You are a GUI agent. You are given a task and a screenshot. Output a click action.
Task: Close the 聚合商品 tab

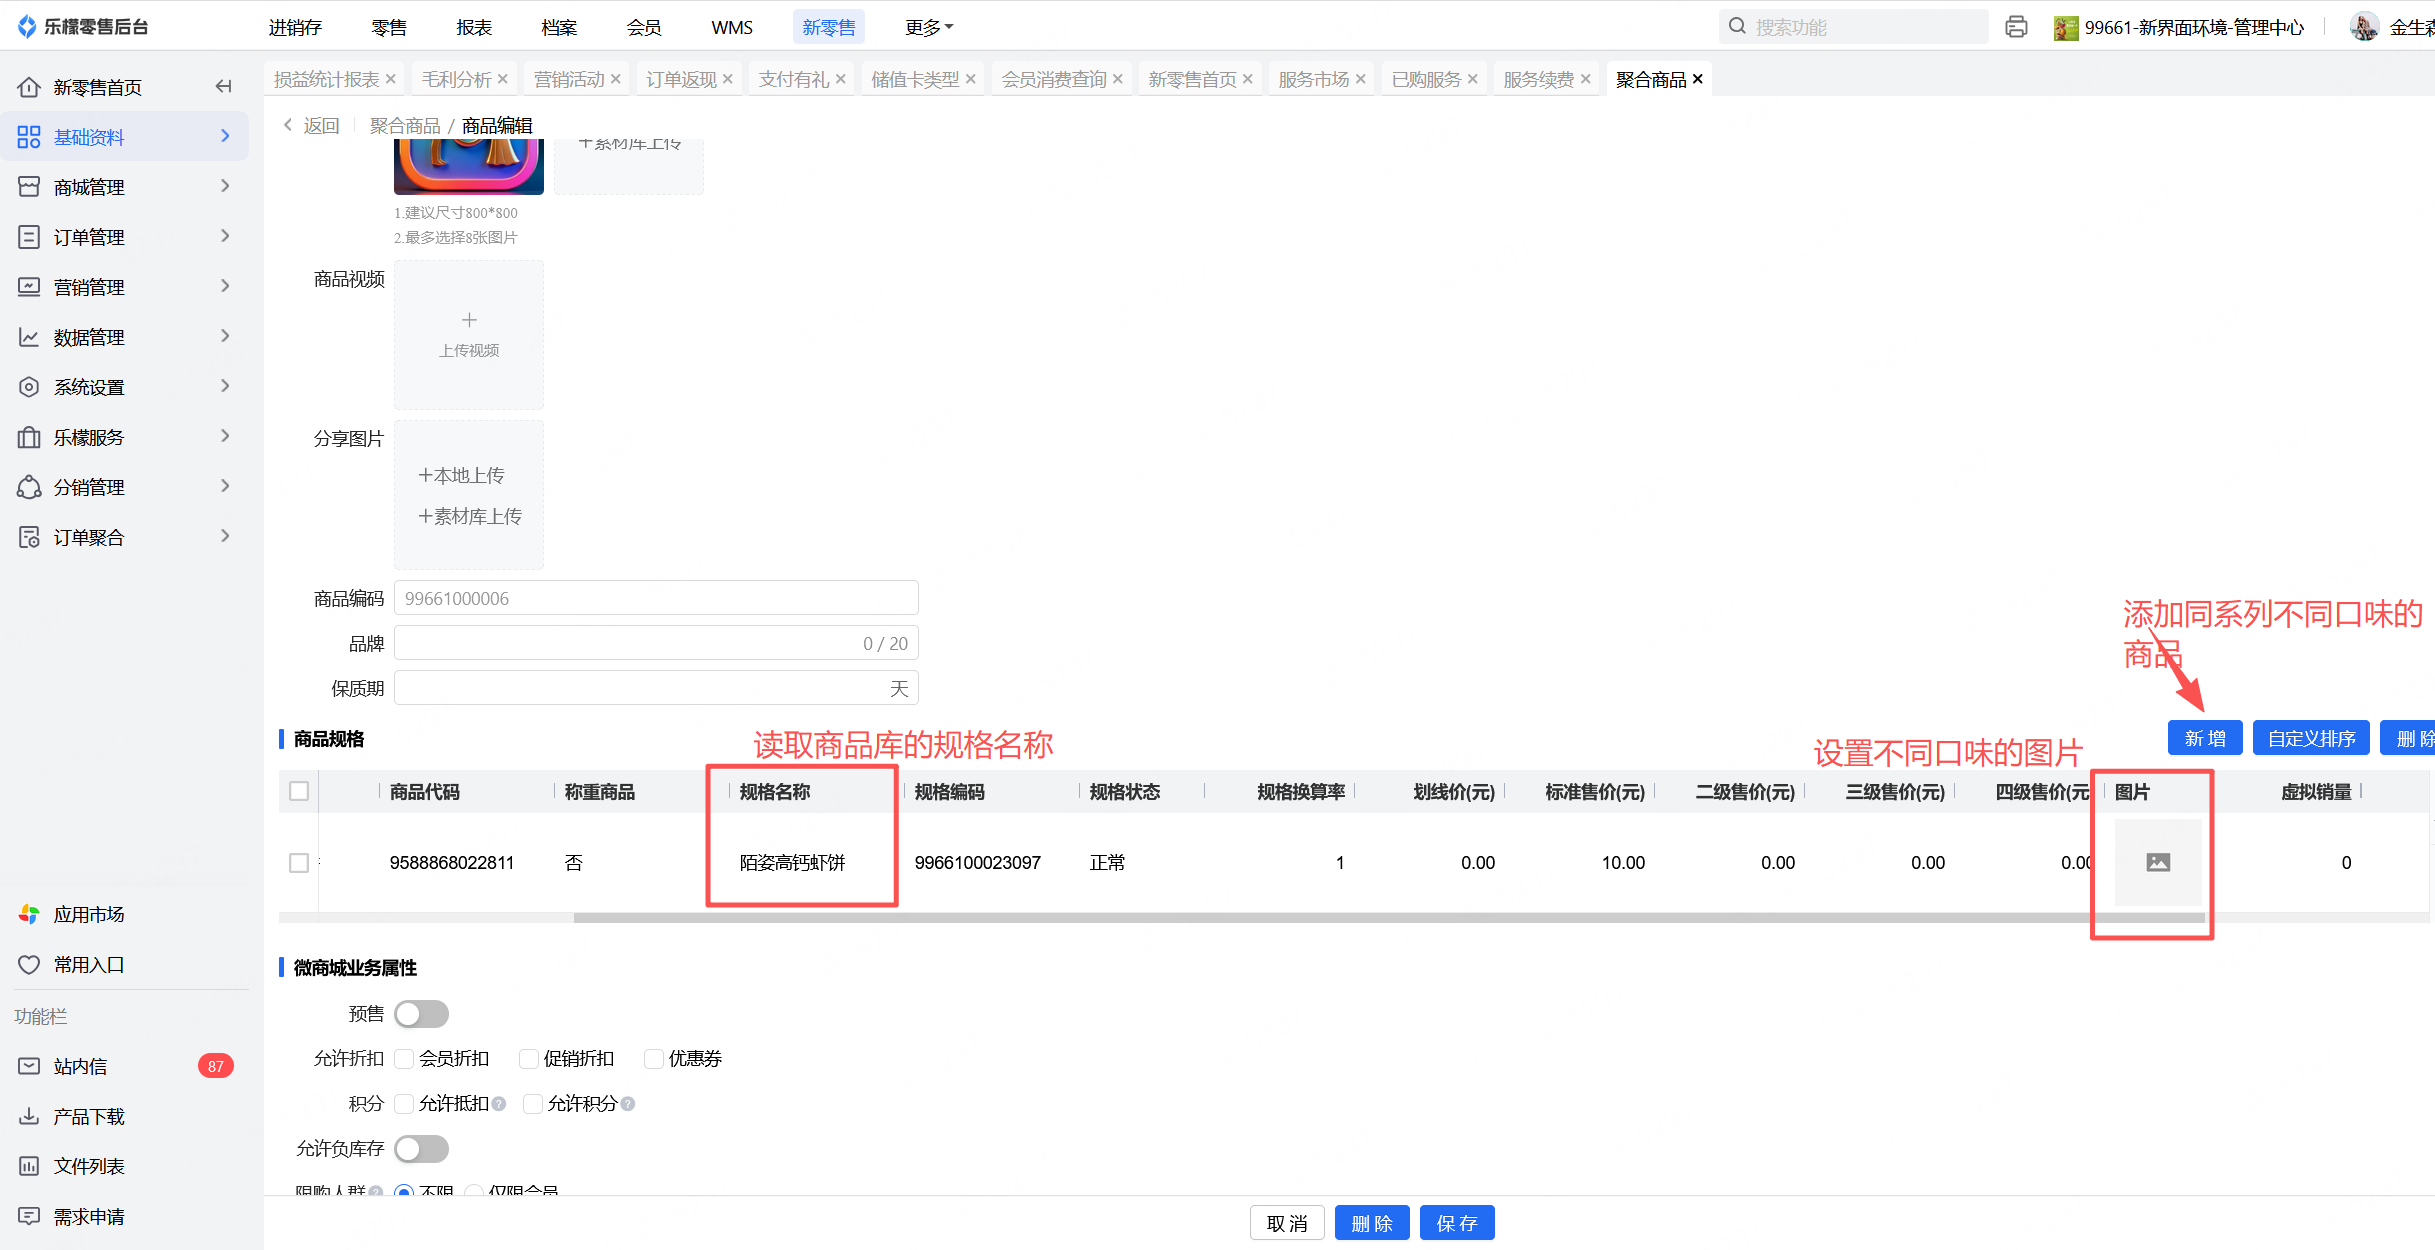click(1697, 79)
